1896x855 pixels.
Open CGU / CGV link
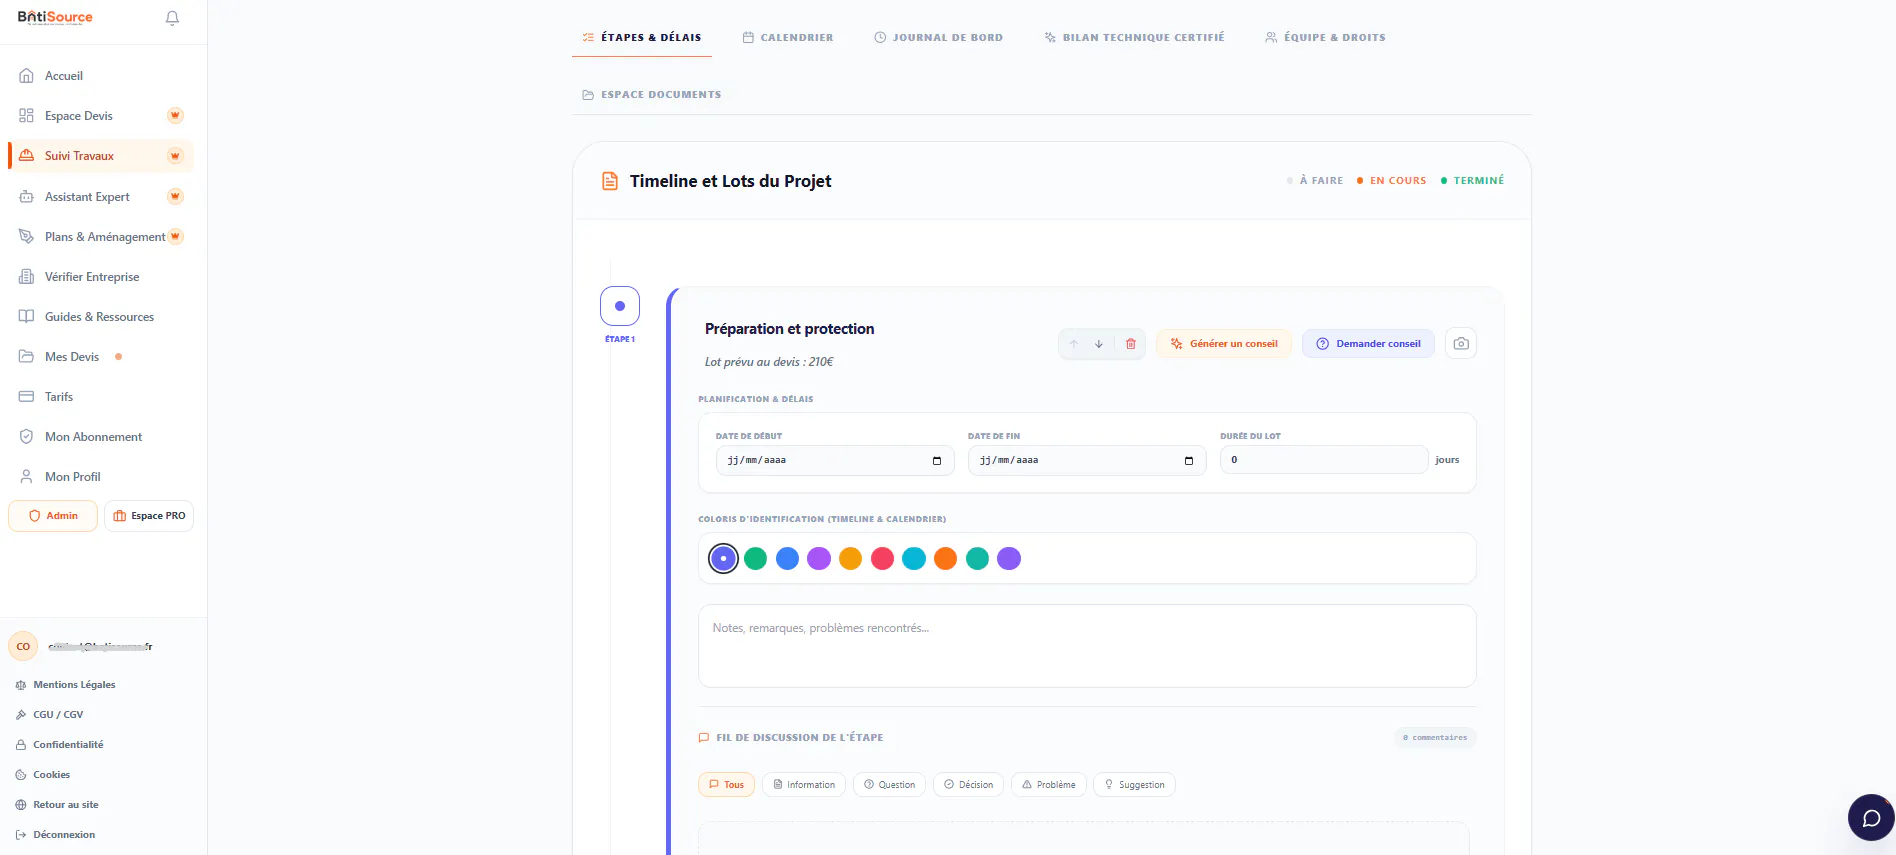point(50,715)
